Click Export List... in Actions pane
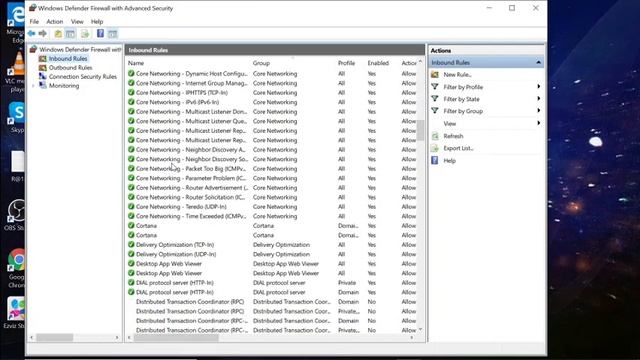640x360 pixels. tap(458, 148)
